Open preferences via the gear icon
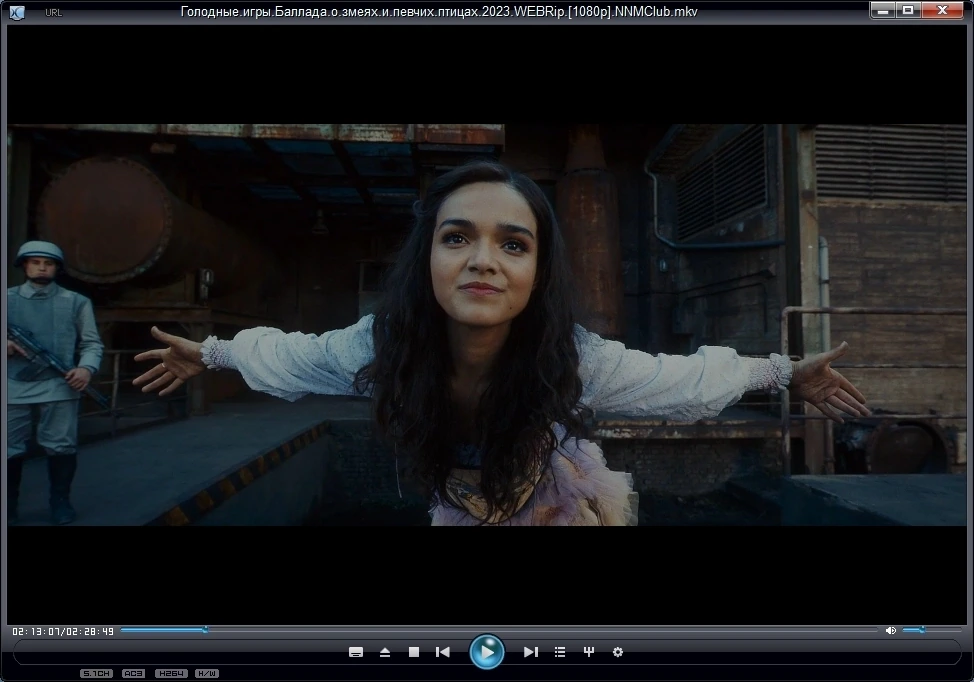 [617, 652]
